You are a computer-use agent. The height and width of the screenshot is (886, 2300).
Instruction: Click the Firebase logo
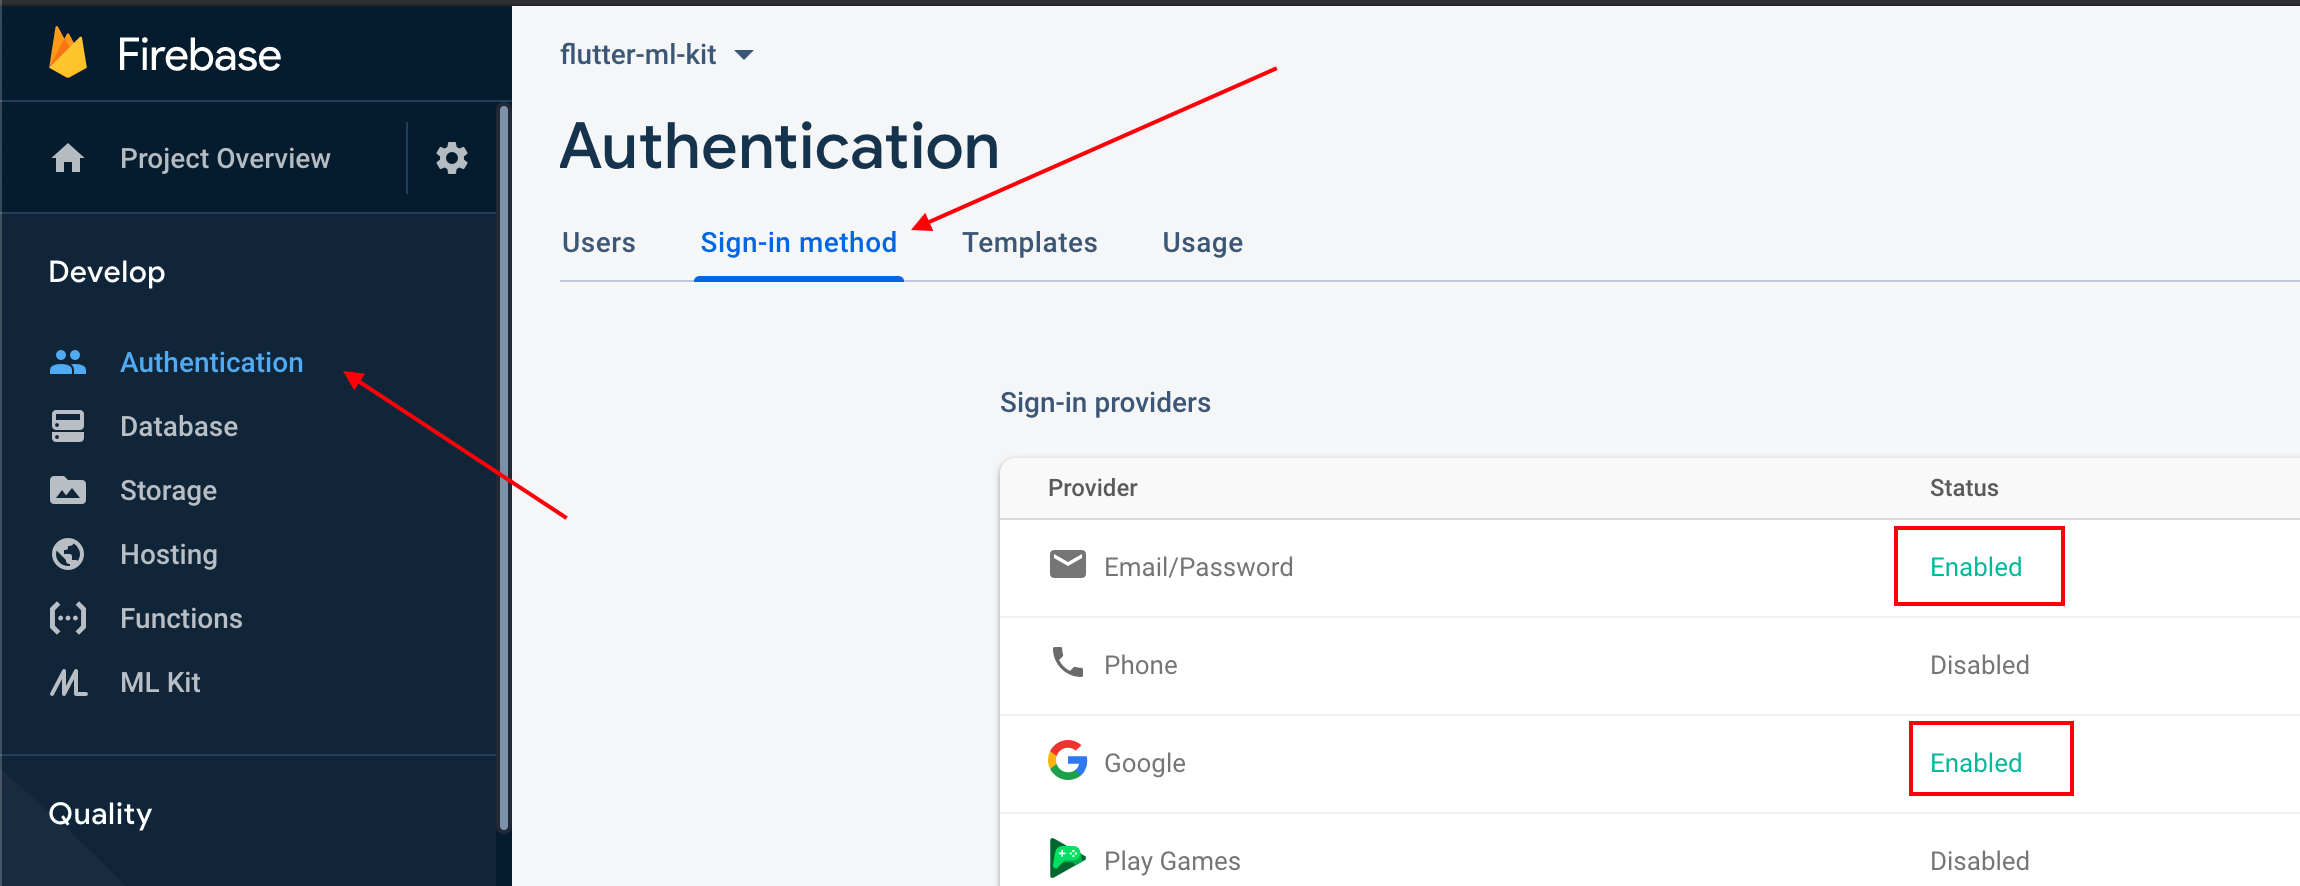(165, 54)
